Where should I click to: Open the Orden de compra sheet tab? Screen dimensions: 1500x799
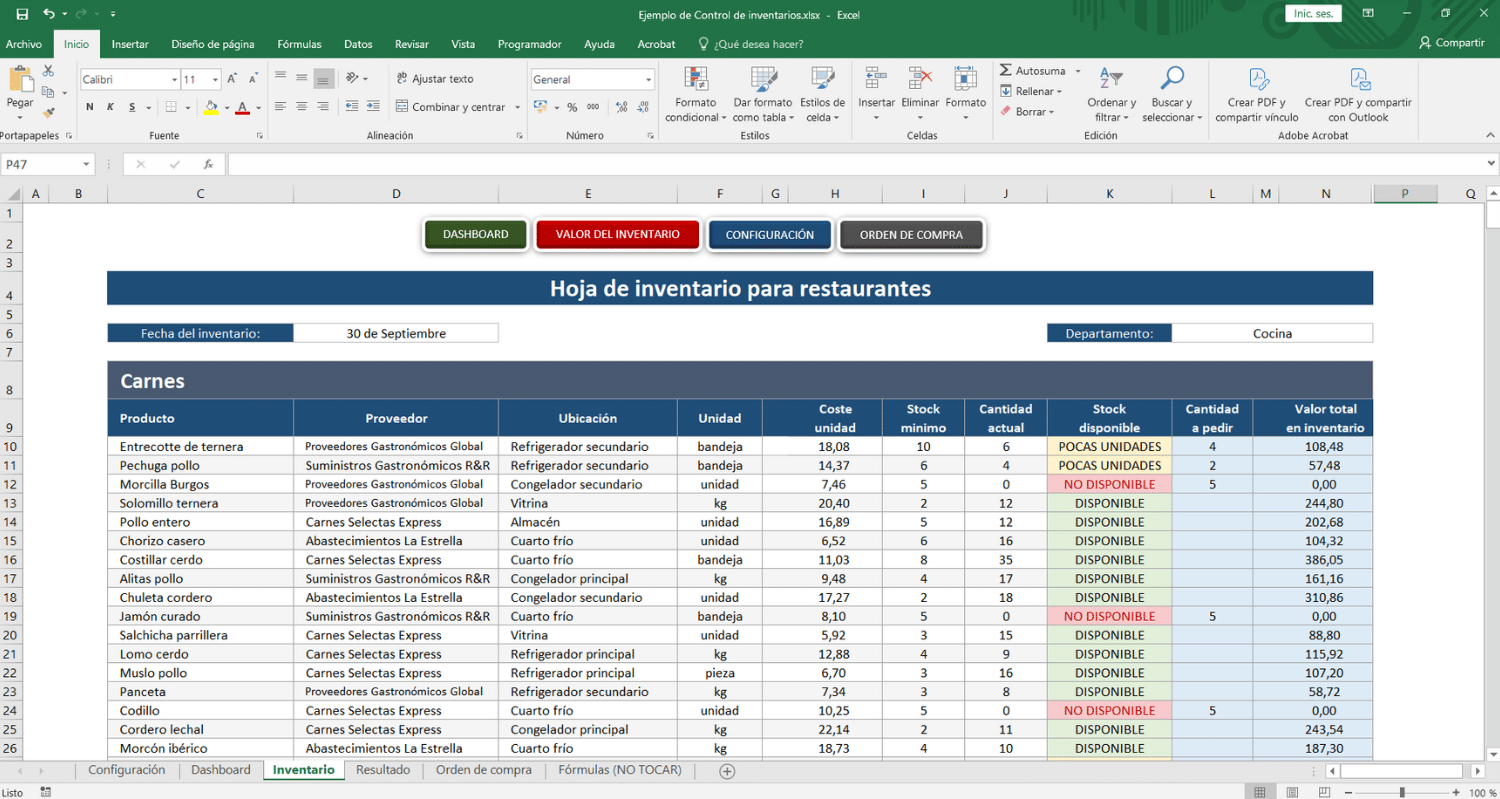click(484, 770)
